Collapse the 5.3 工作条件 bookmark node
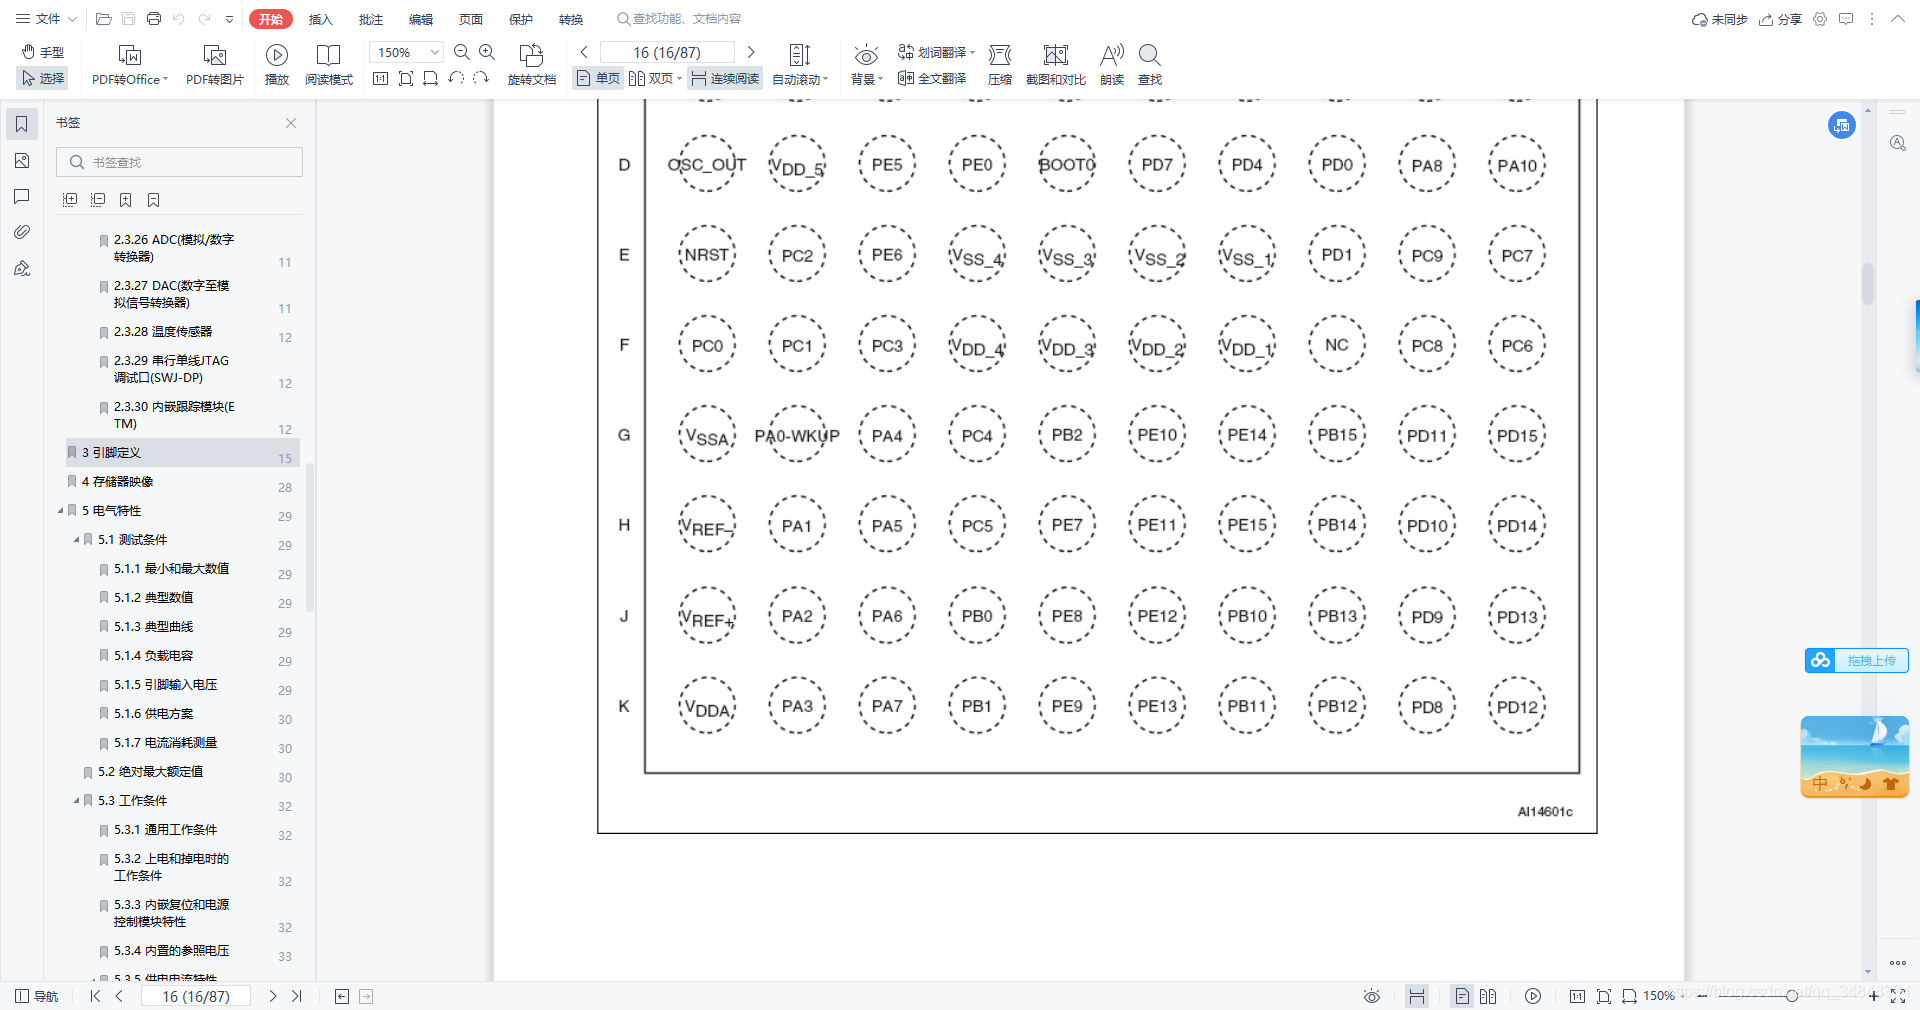Viewport: 1920px width, 1010px height. click(x=77, y=800)
